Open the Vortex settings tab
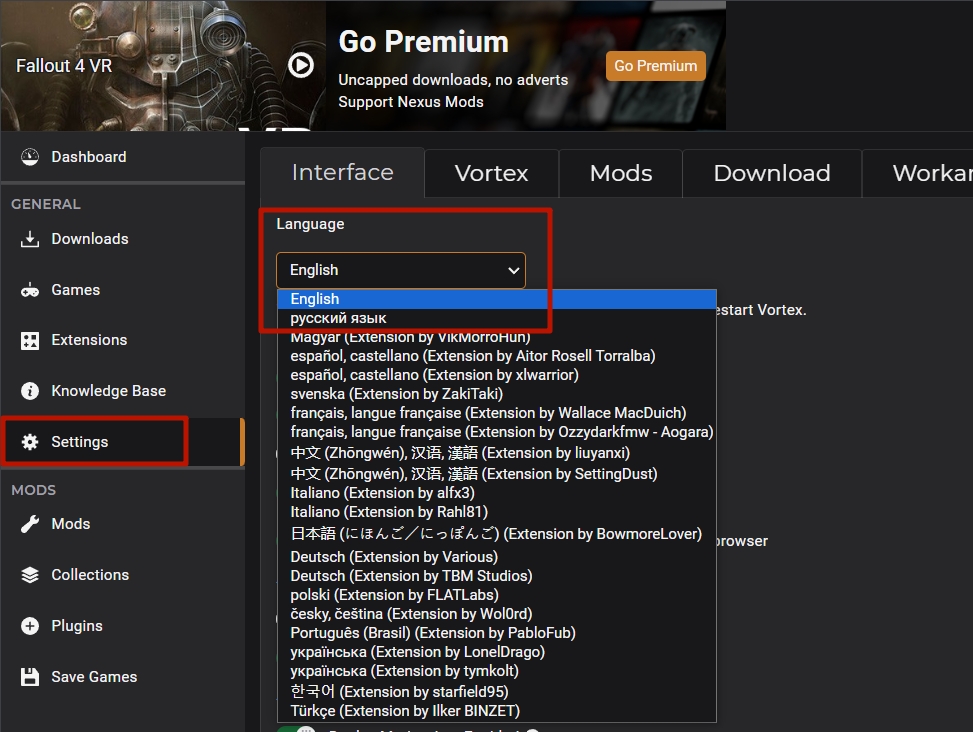The image size is (973, 732). tap(491, 173)
